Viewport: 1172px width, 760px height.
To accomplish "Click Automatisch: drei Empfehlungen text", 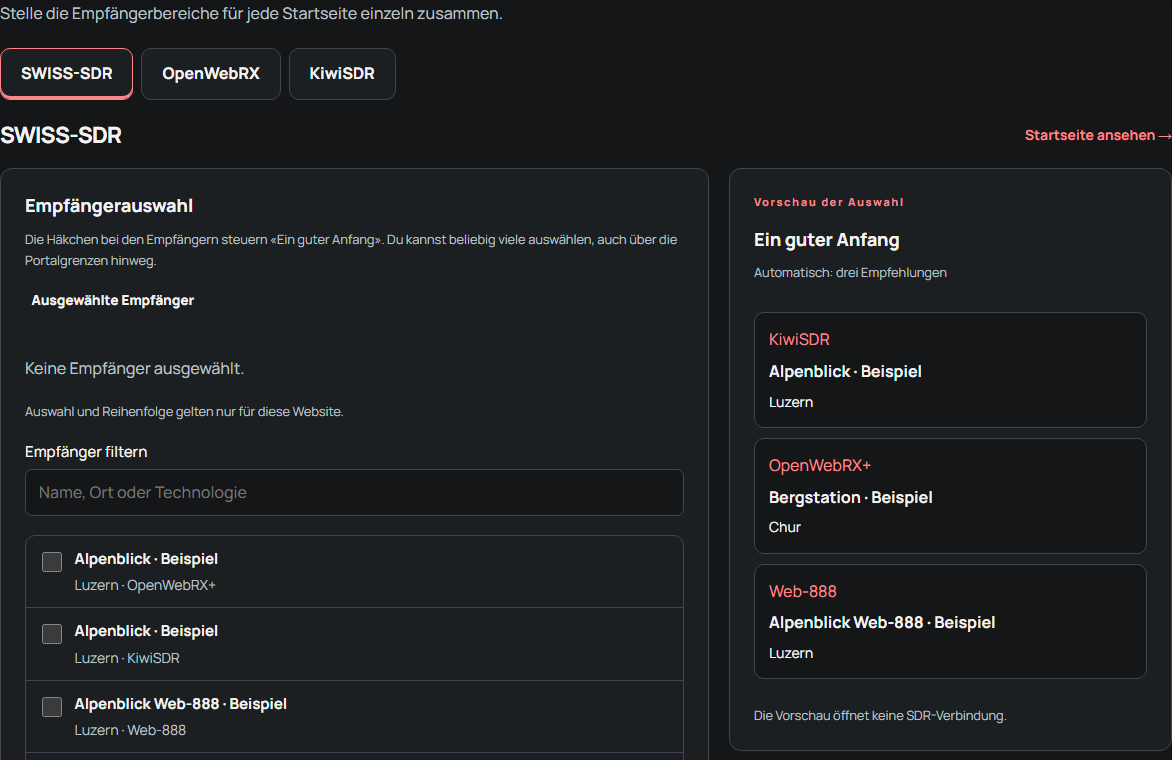I will point(850,273).
